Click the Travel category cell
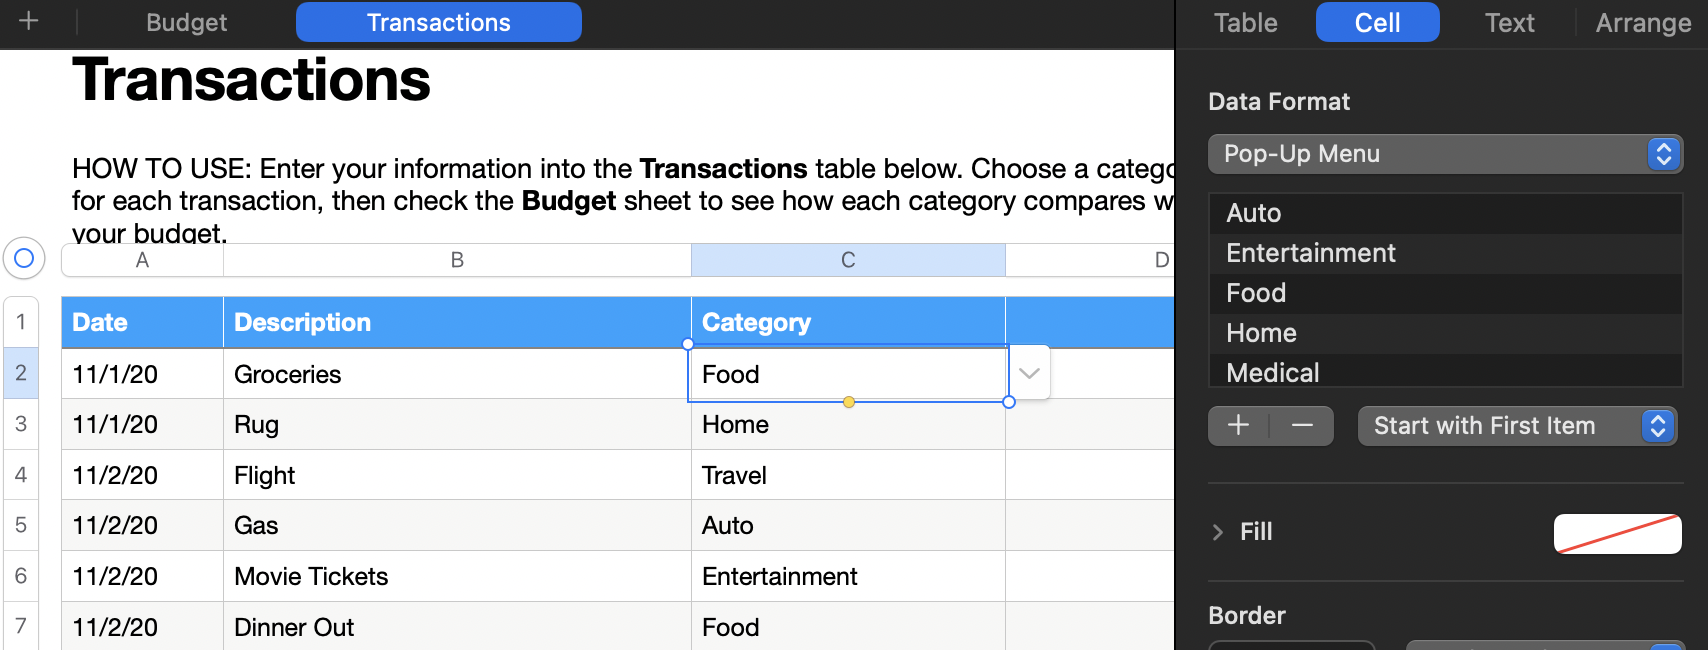This screenshot has height=650, width=1708. point(848,475)
